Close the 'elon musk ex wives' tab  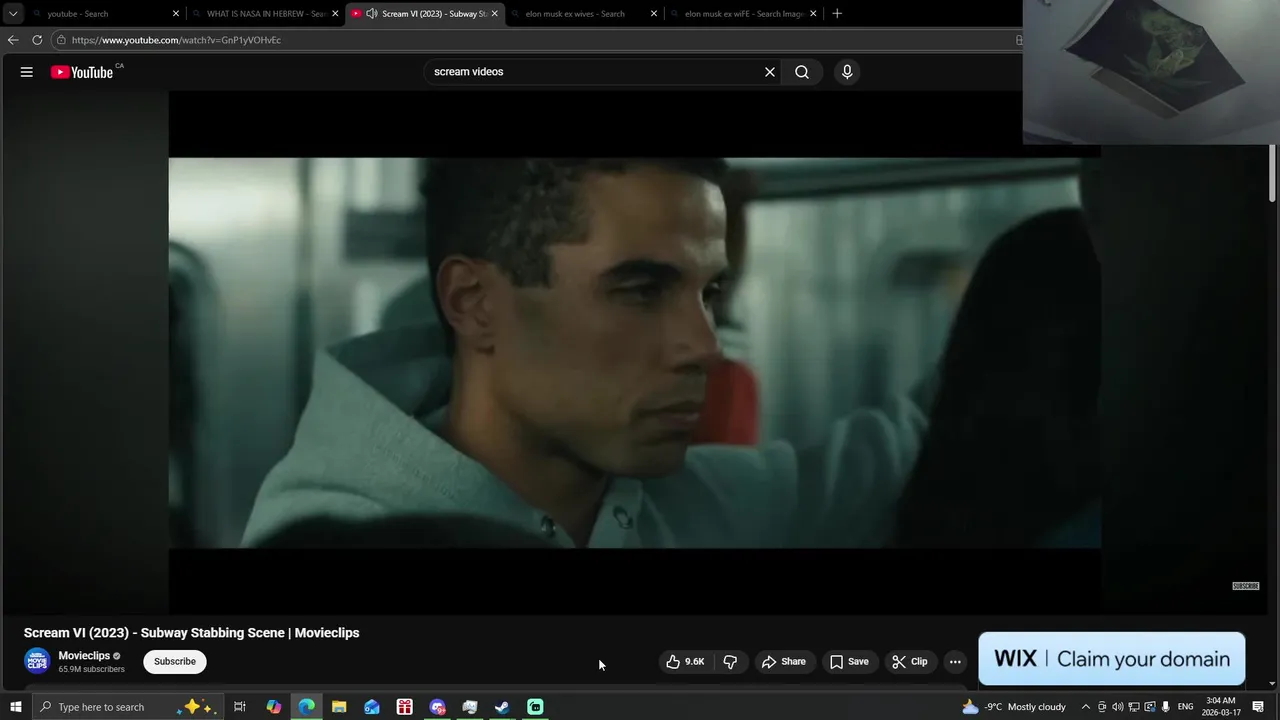(654, 14)
